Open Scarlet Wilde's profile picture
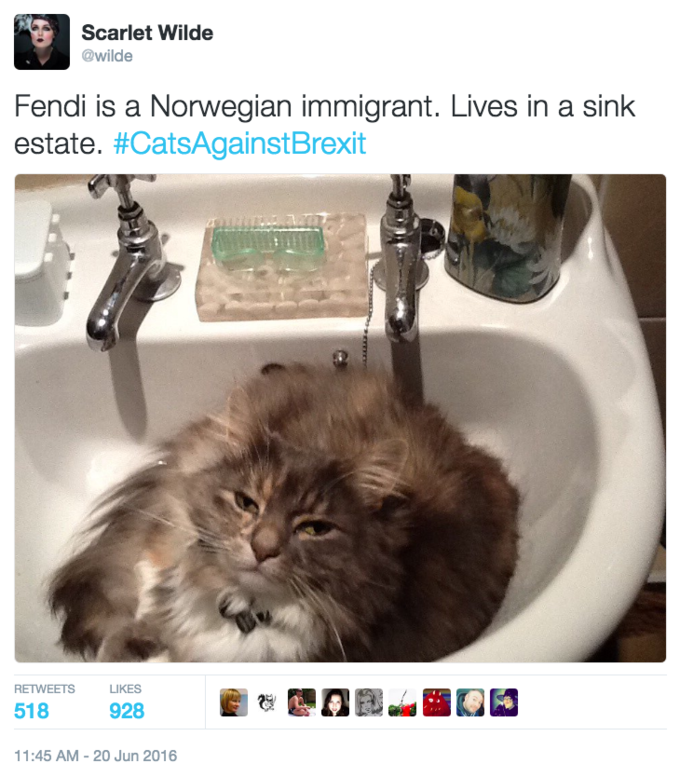 (x=42, y=42)
